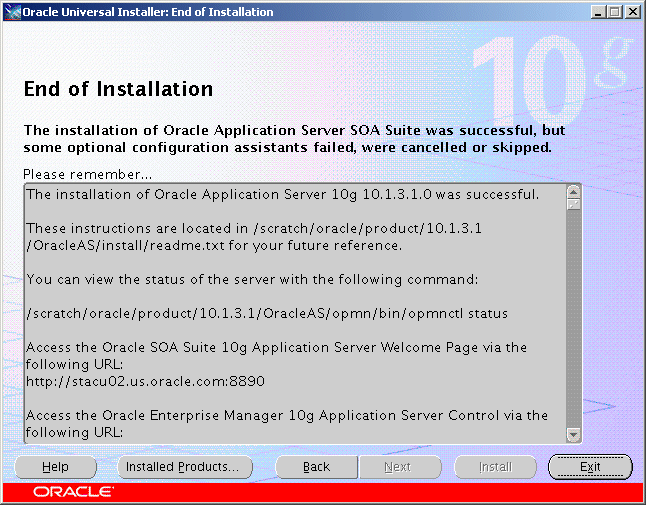Open the Help dialog
This screenshot has height=505, width=646.
coord(55,467)
